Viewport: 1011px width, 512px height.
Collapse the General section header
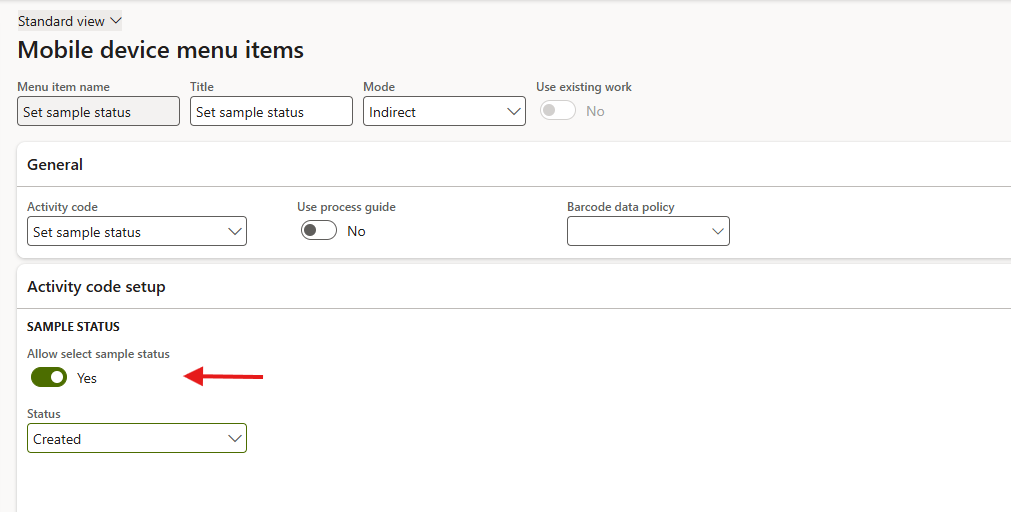56,165
